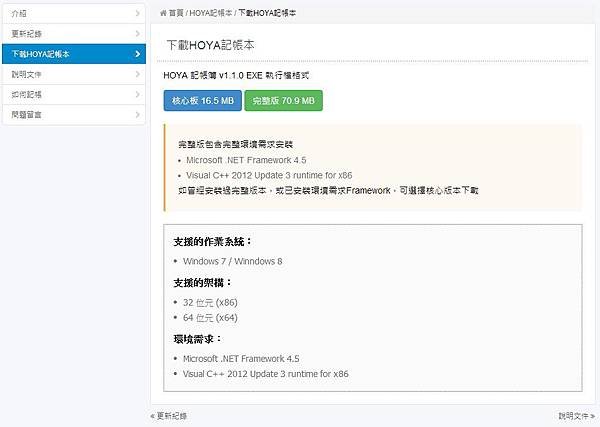Click the 環境需求 heading
600x427 pixels.
click(x=197, y=339)
